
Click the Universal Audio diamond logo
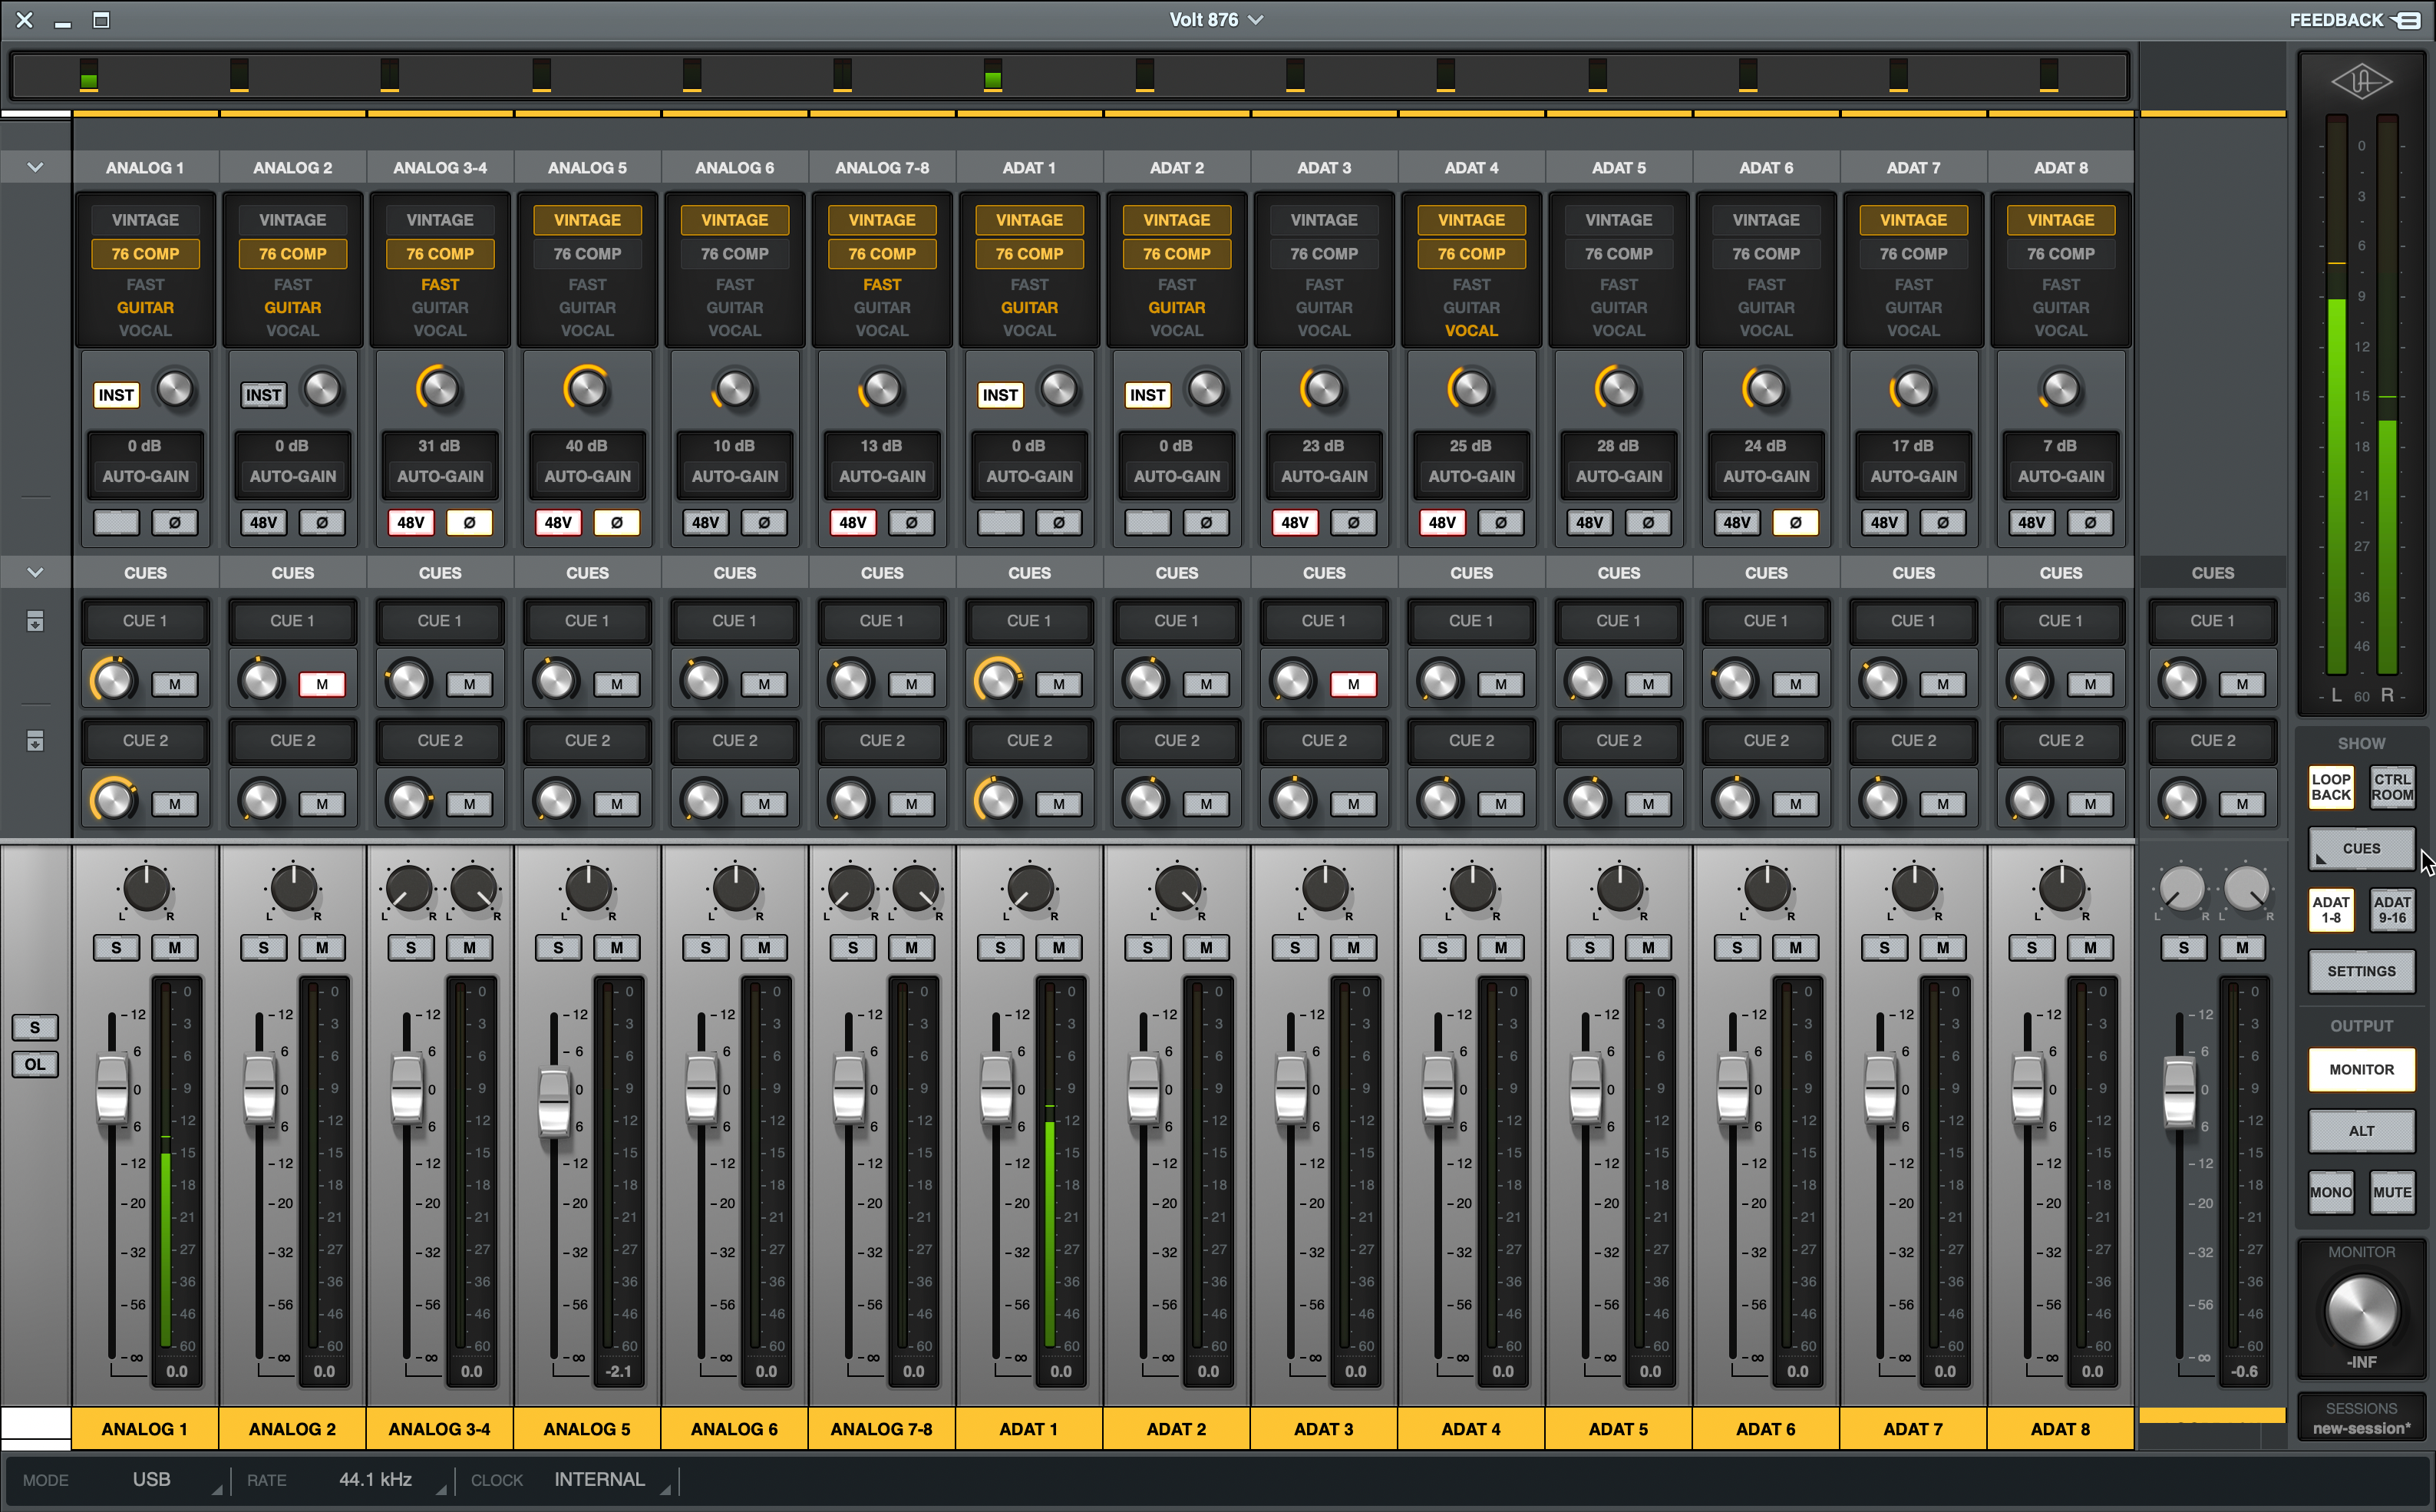click(2361, 81)
